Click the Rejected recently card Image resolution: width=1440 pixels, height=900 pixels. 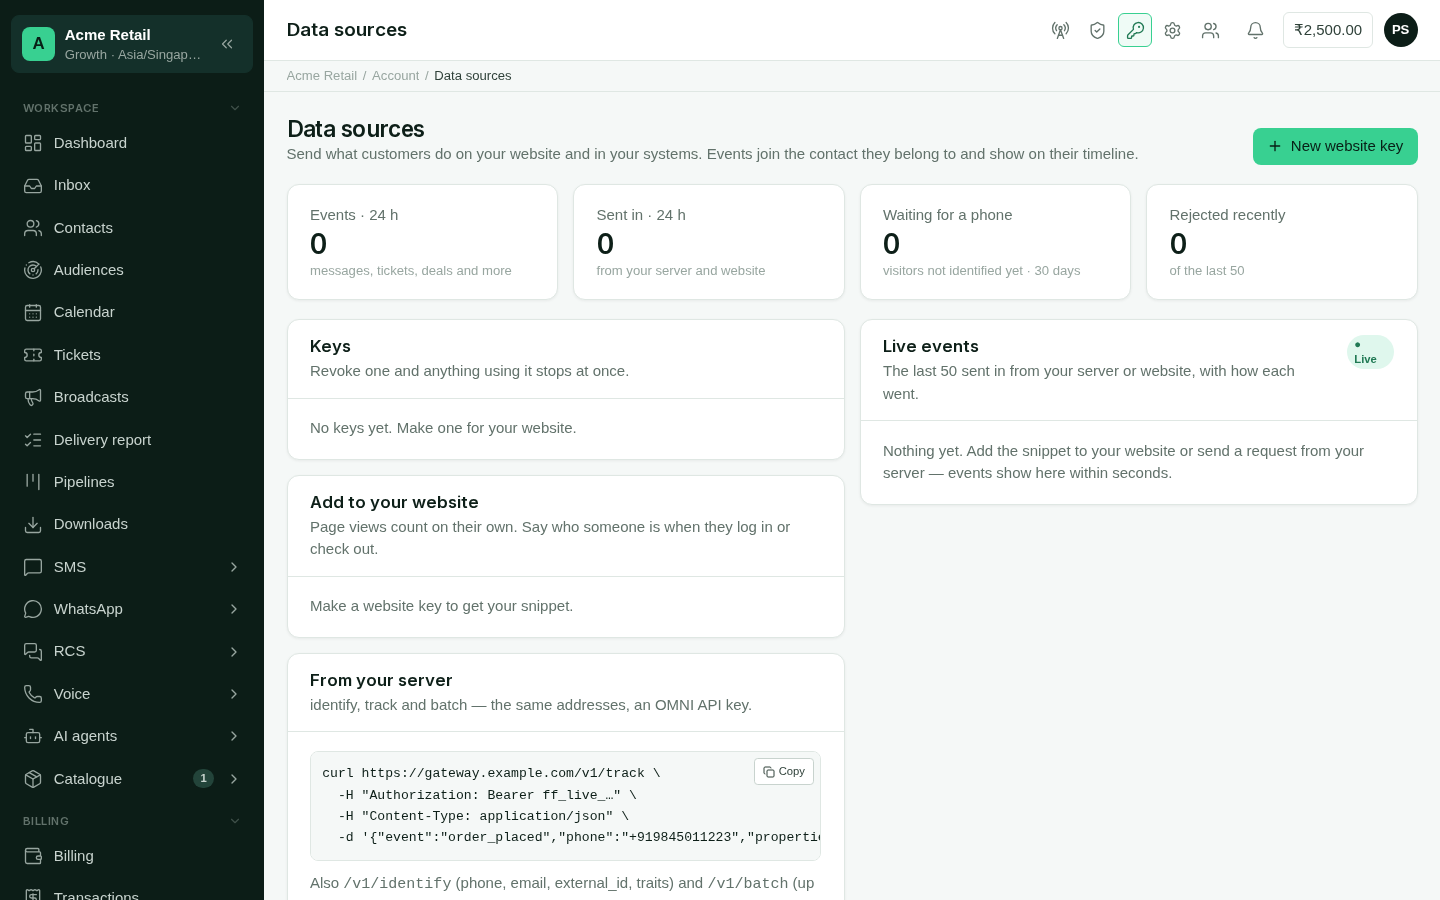(1282, 242)
